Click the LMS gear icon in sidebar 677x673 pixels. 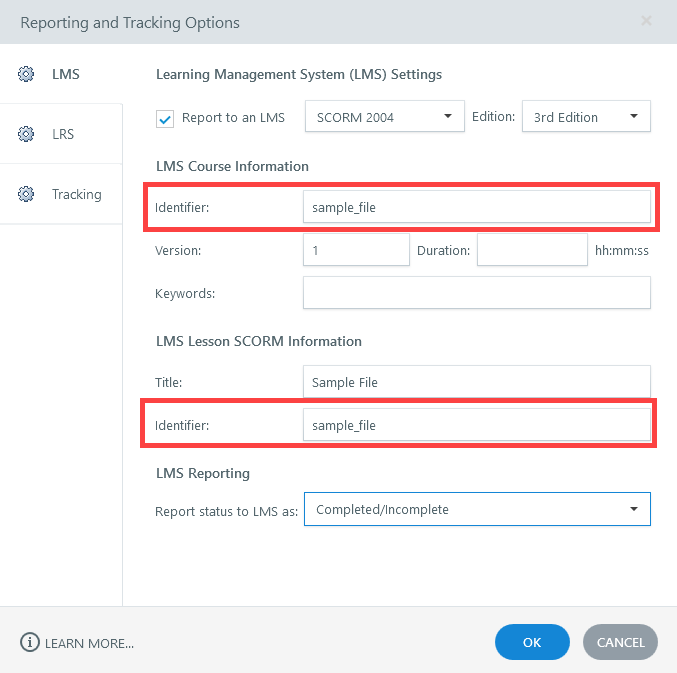click(27, 74)
